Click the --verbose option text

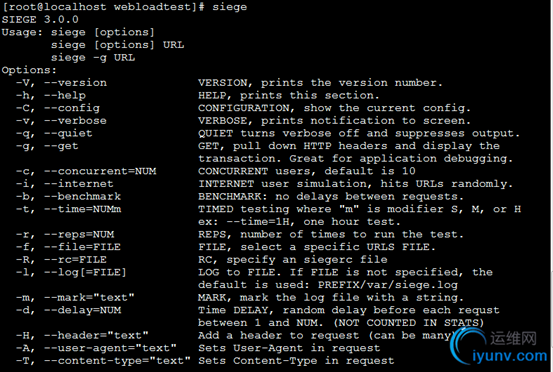(75, 121)
